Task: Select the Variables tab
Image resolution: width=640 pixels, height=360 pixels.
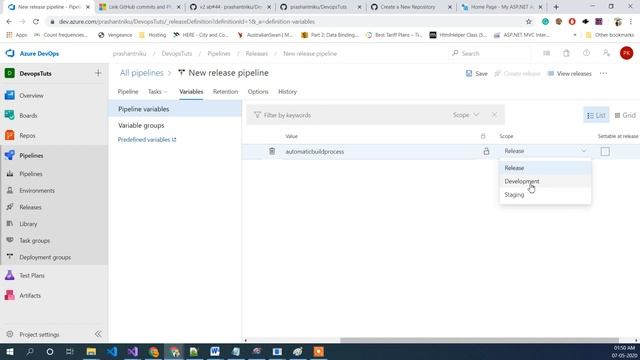Action: point(191,92)
